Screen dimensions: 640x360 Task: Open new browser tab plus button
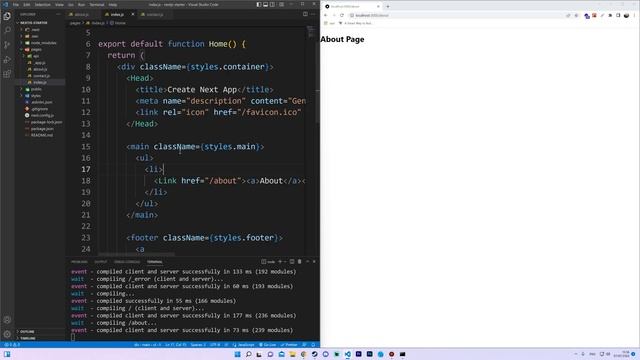point(388,7)
